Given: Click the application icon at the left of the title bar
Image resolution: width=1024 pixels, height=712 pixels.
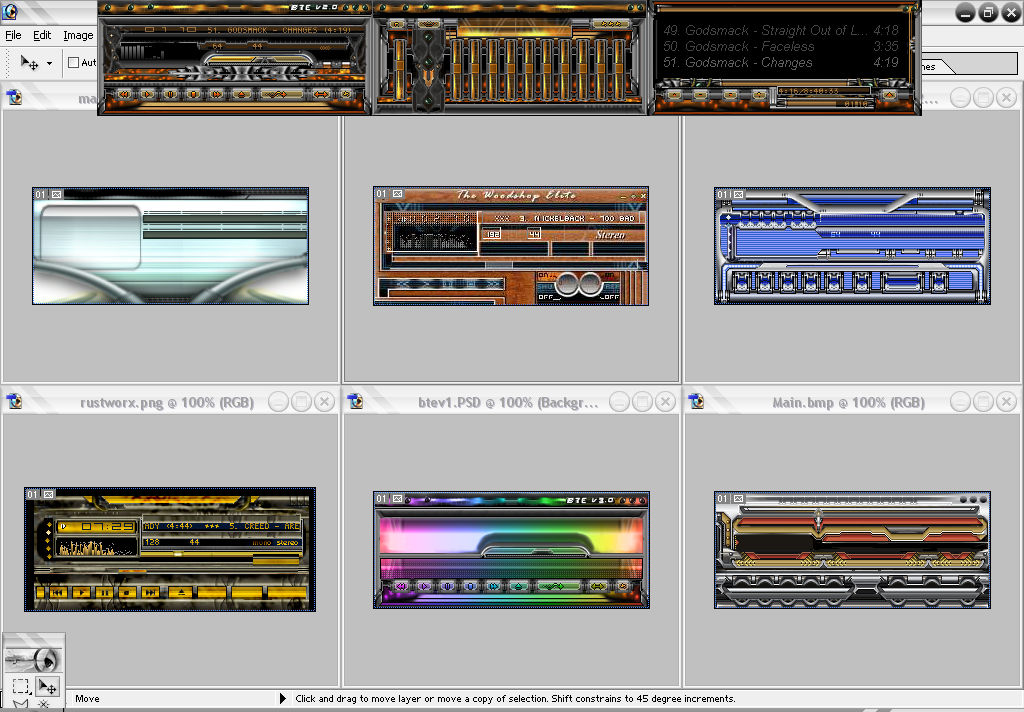Looking at the screenshot, I should click(10, 12).
